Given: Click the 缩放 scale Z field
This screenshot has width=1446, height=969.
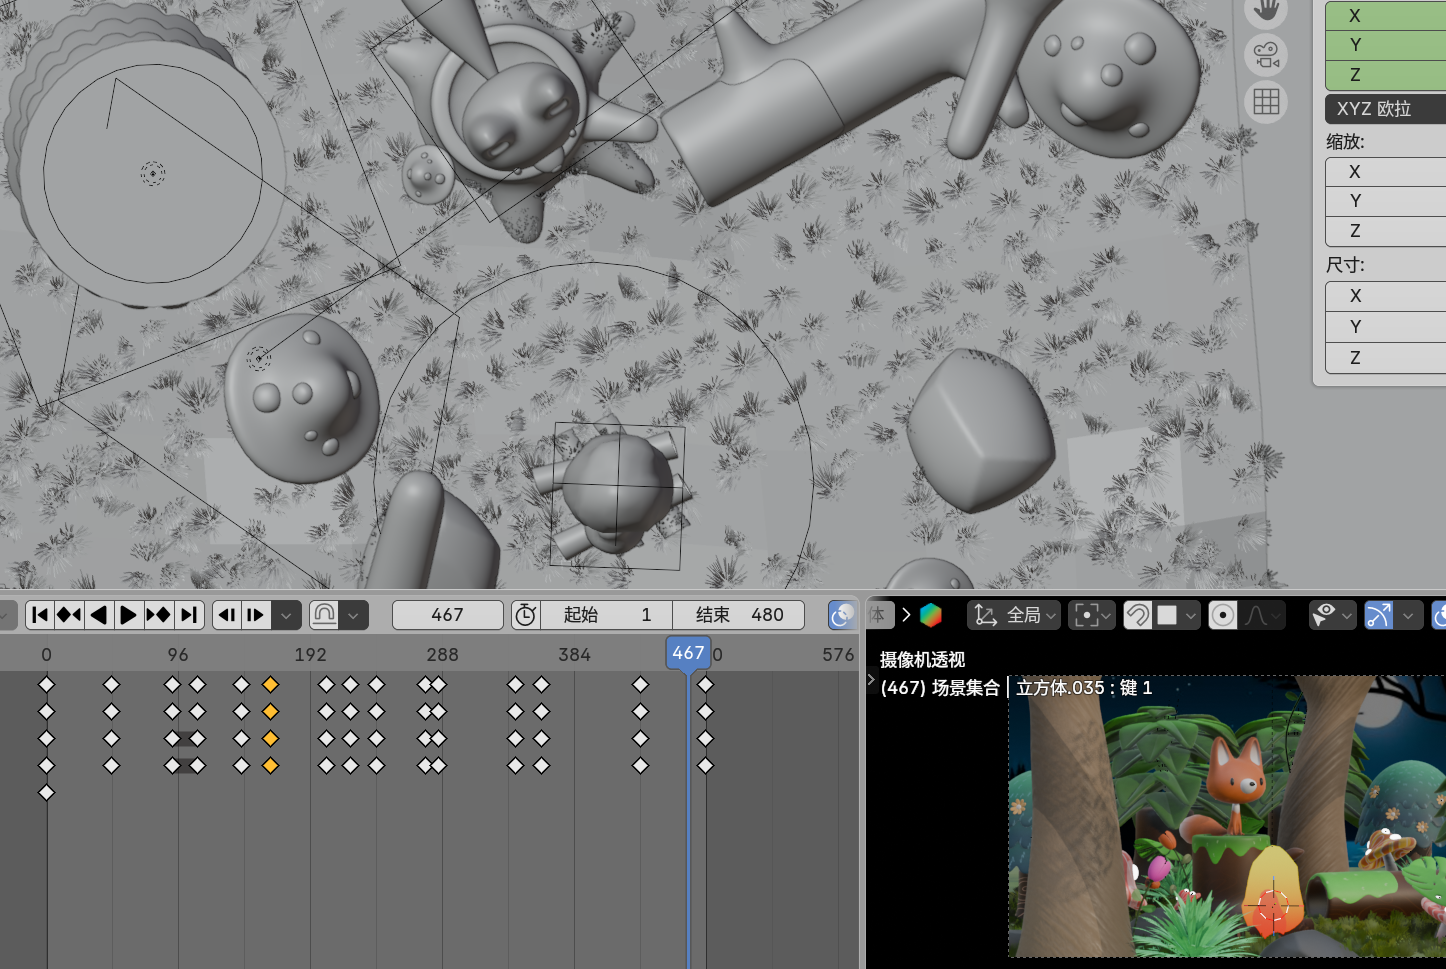Looking at the screenshot, I should click(x=1385, y=231).
